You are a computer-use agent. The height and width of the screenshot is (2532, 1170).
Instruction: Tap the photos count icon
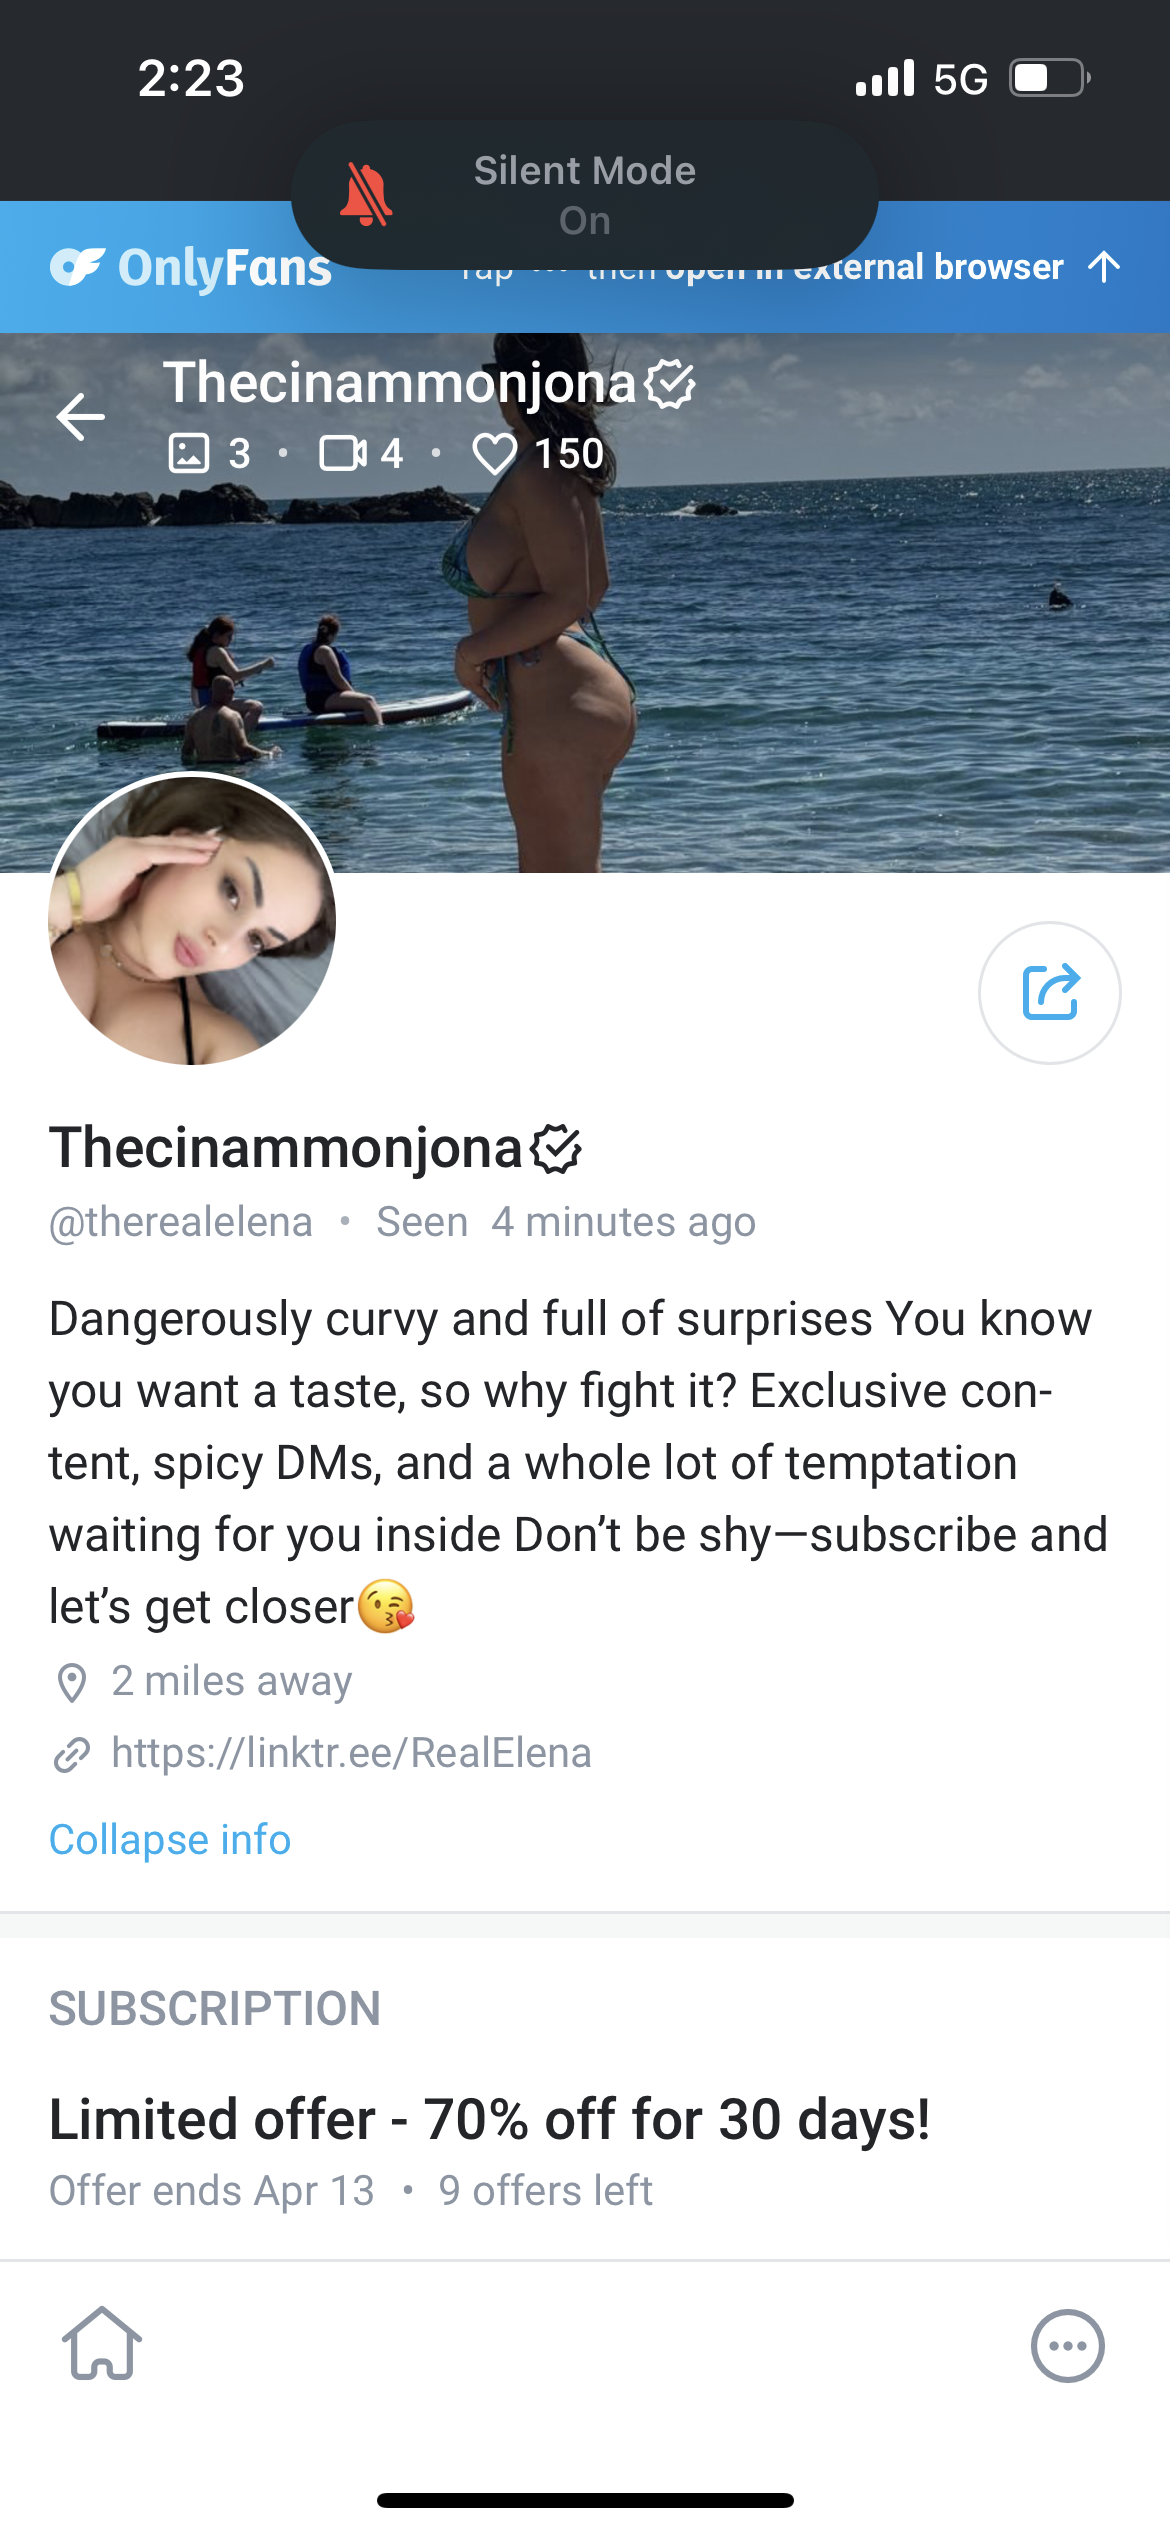[189, 453]
